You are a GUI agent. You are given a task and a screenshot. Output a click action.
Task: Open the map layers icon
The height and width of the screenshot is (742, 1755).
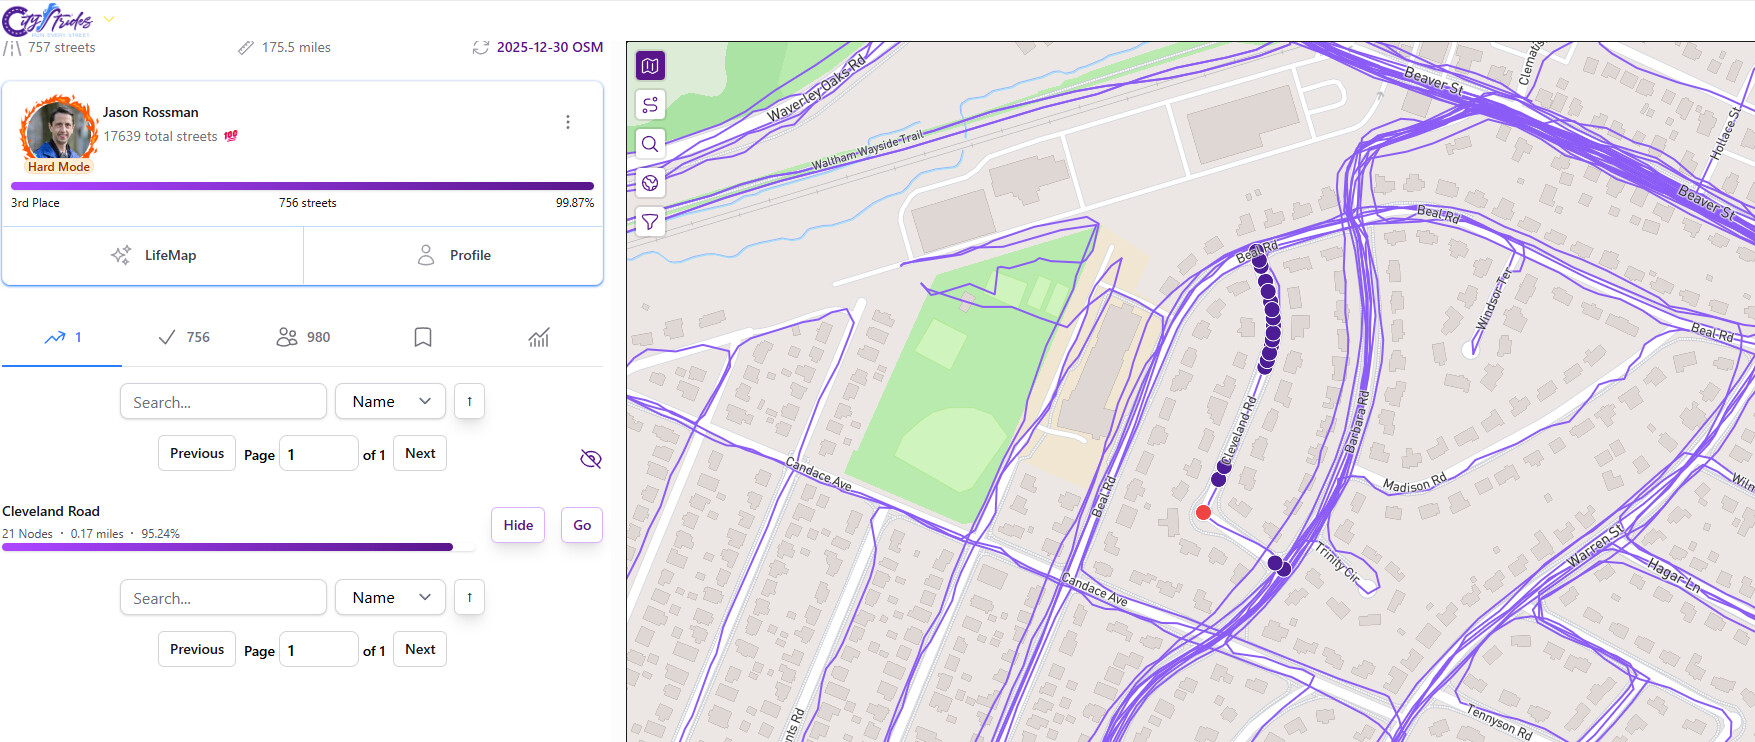tap(650, 66)
